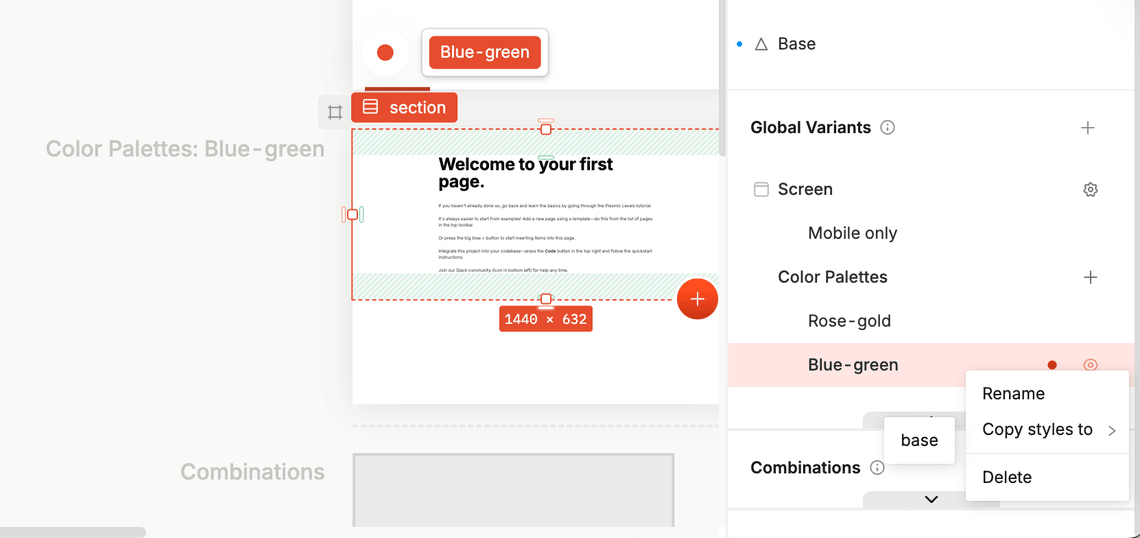Pick the base option in the submenu
Image resolution: width=1140 pixels, height=538 pixels.
[x=919, y=440]
